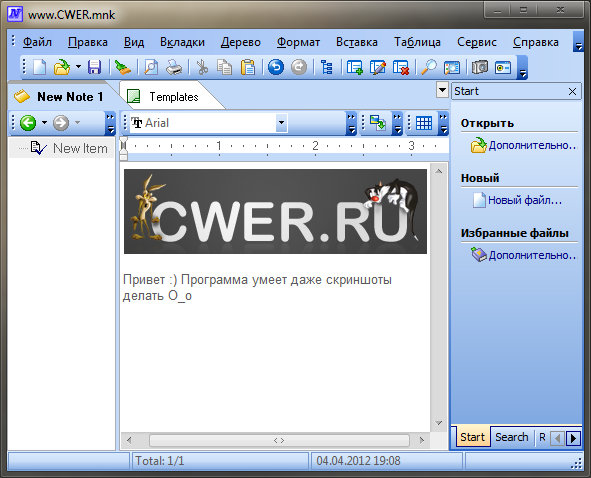Expand the menu bar overflow chevron
Viewport: 591px width, 478px height.
tap(578, 41)
